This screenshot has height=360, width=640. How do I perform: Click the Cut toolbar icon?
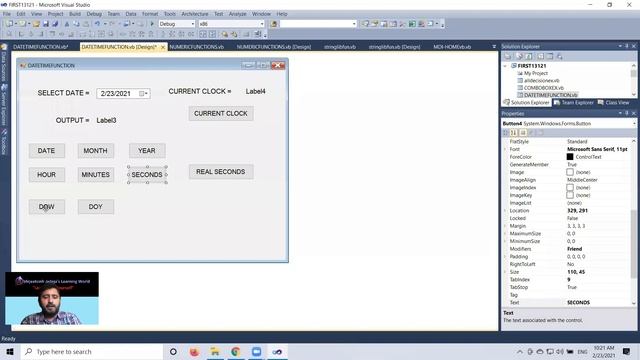pos(67,24)
